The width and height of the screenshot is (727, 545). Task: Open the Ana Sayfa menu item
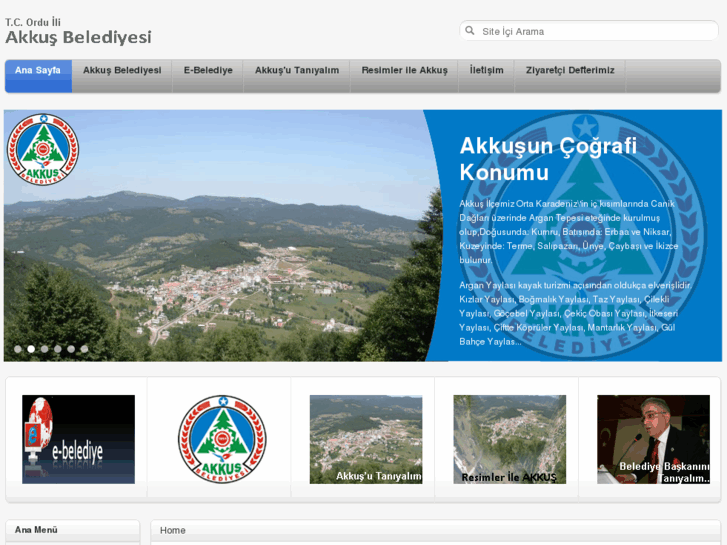(38, 76)
